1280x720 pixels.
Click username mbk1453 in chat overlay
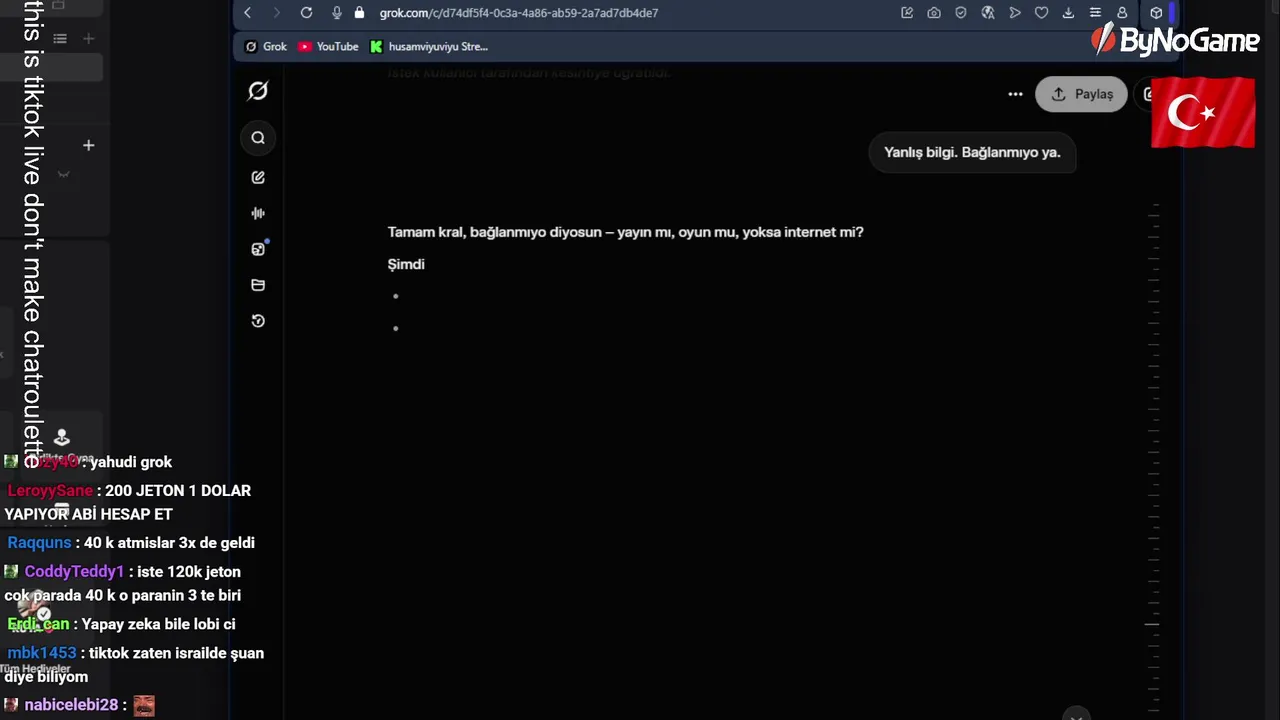pyautogui.click(x=42, y=653)
